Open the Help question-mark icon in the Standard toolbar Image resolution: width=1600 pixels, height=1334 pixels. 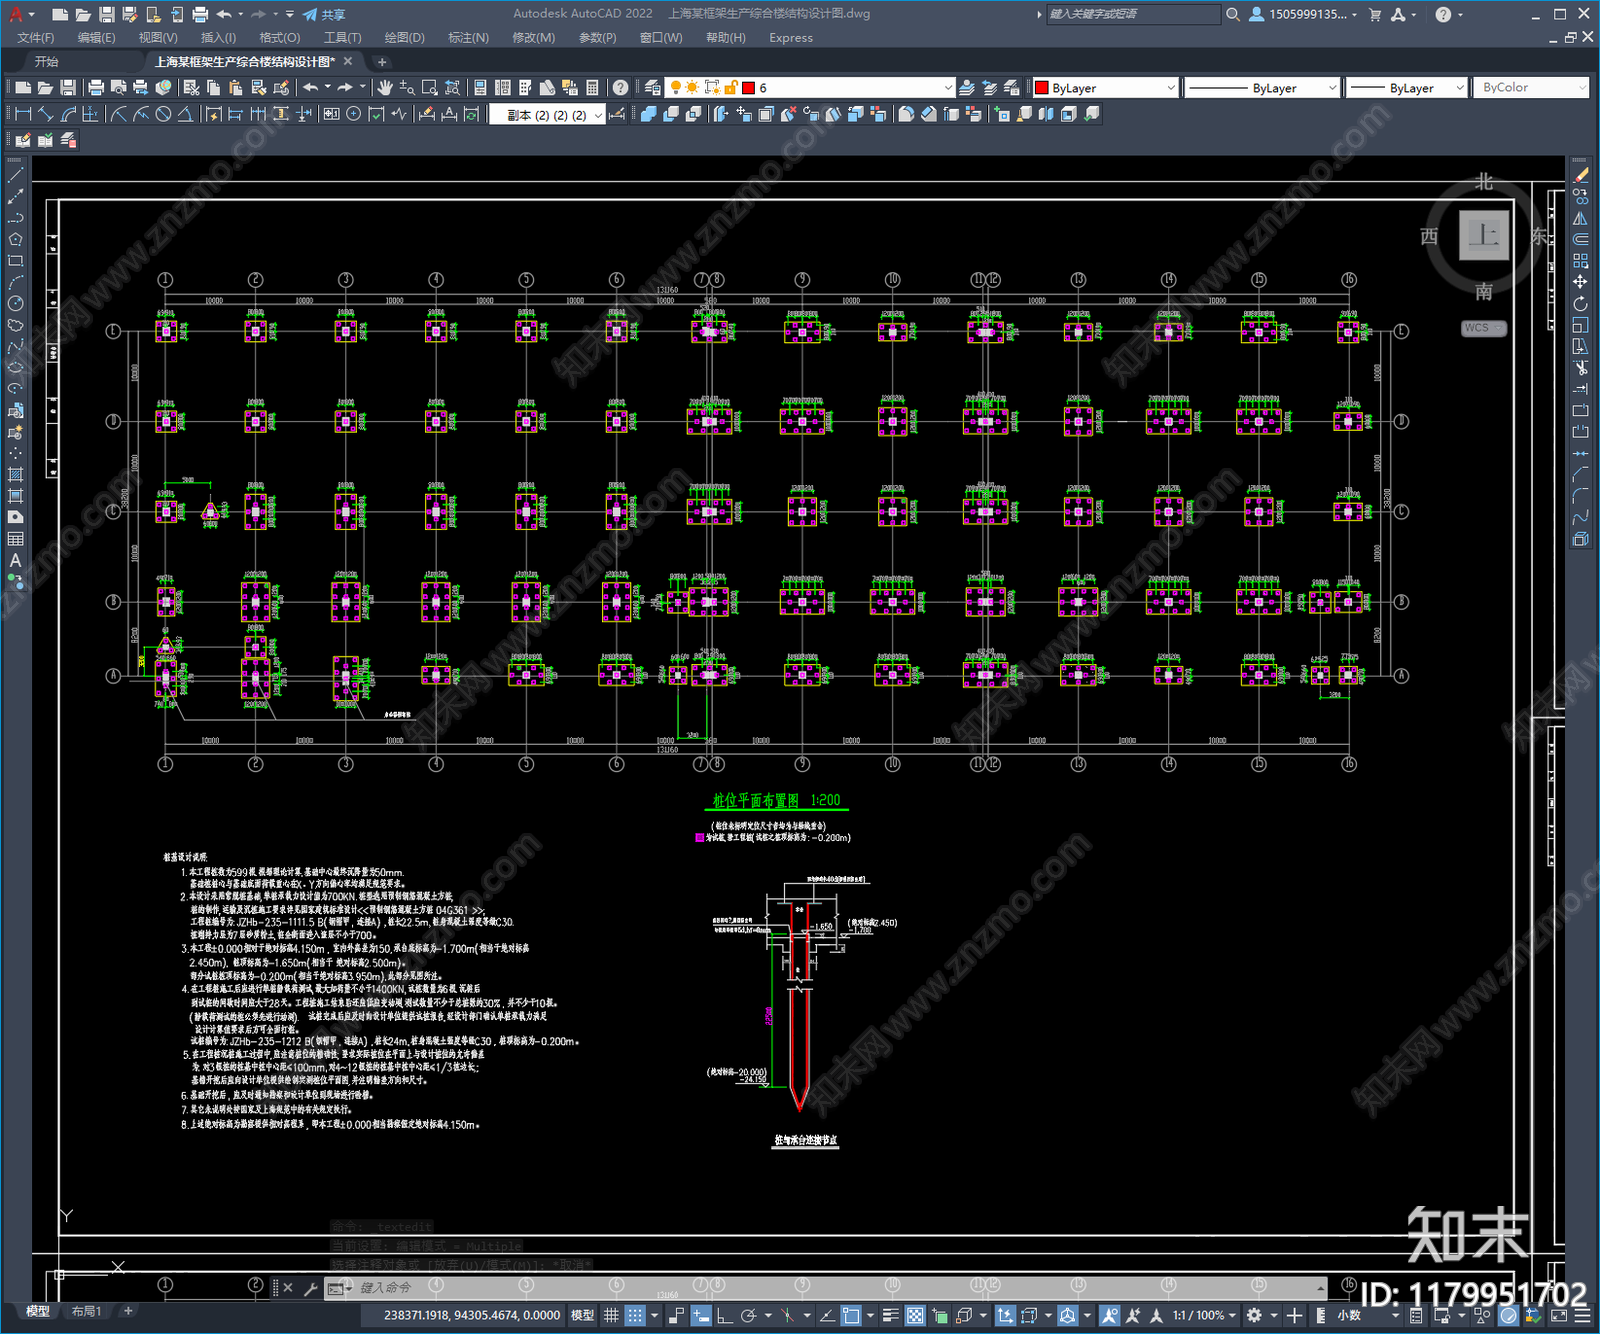coord(621,88)
